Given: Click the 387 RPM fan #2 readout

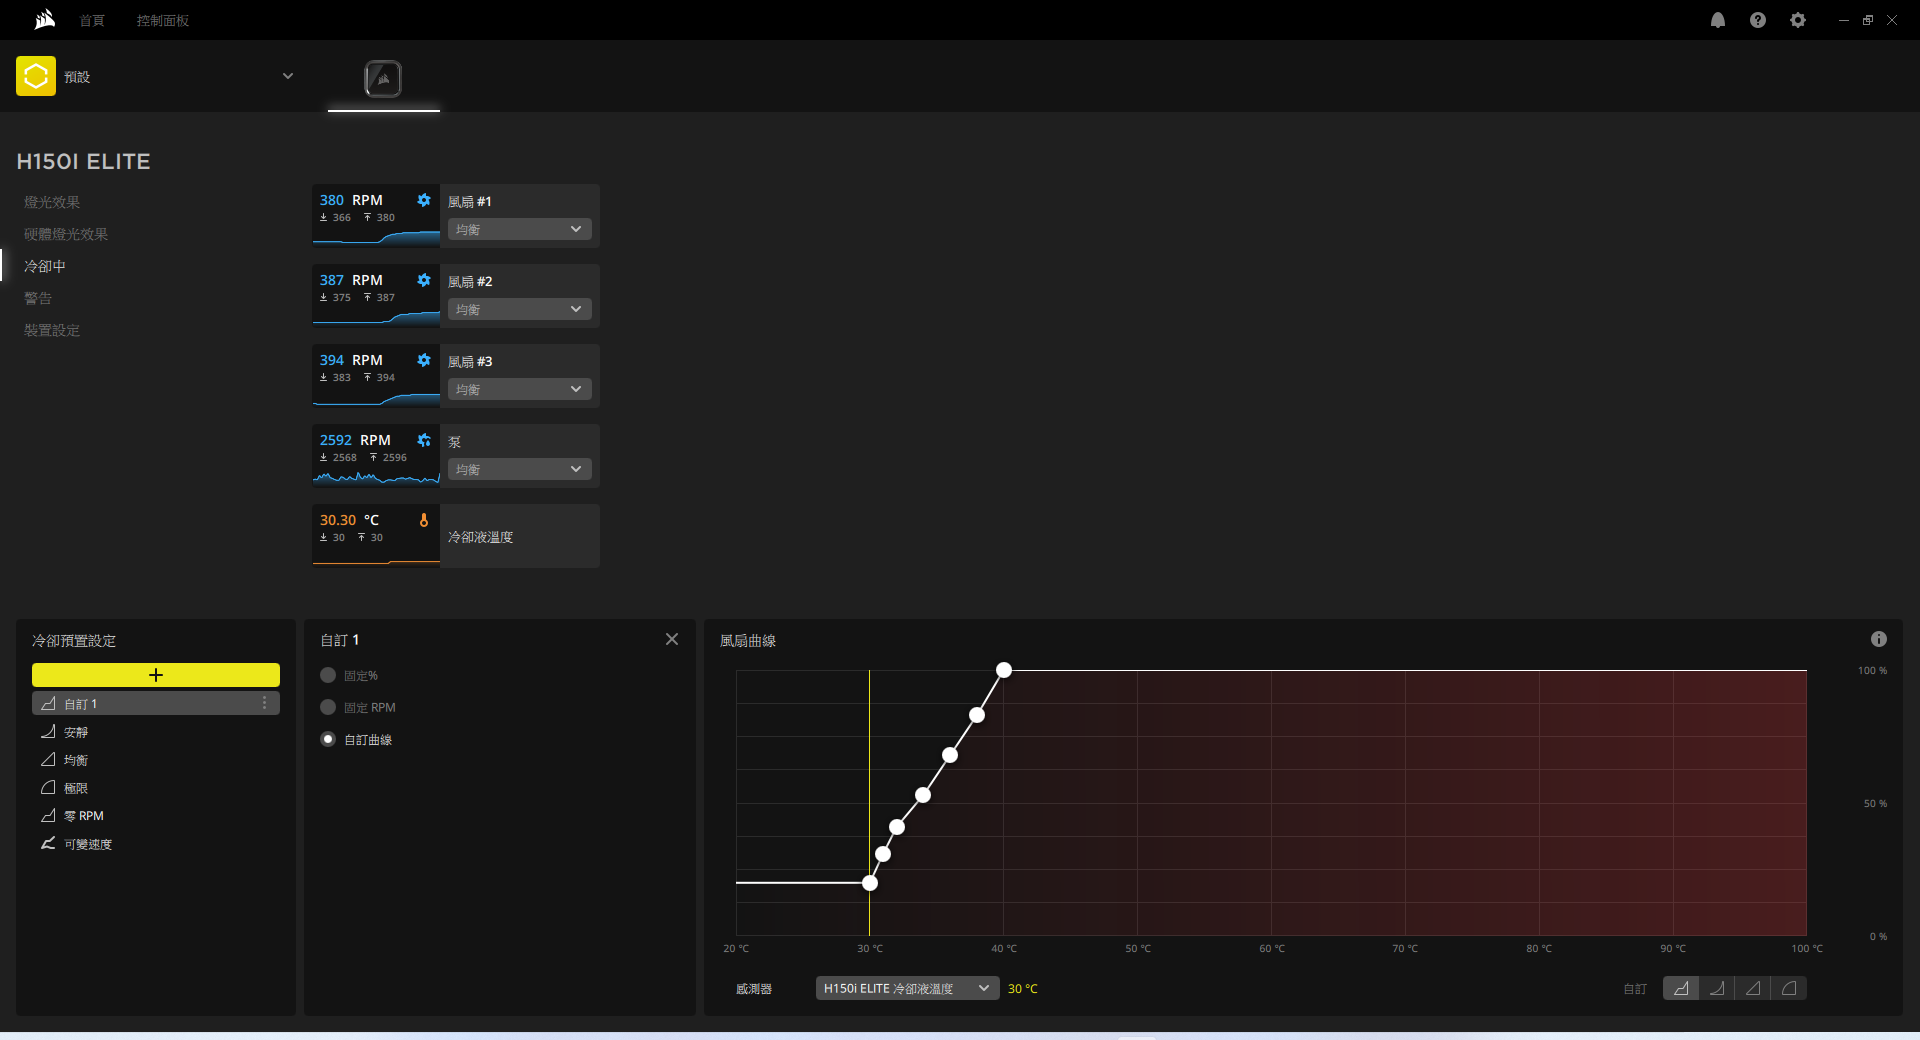Looking at the screenshot, I should (351, 280).
